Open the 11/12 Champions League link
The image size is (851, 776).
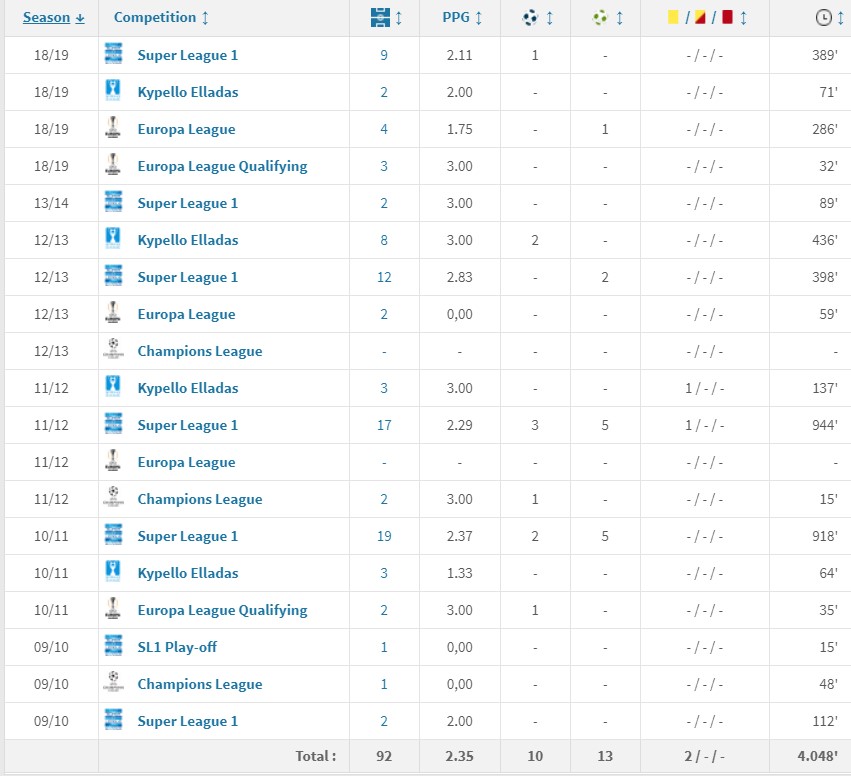[200, 499]
